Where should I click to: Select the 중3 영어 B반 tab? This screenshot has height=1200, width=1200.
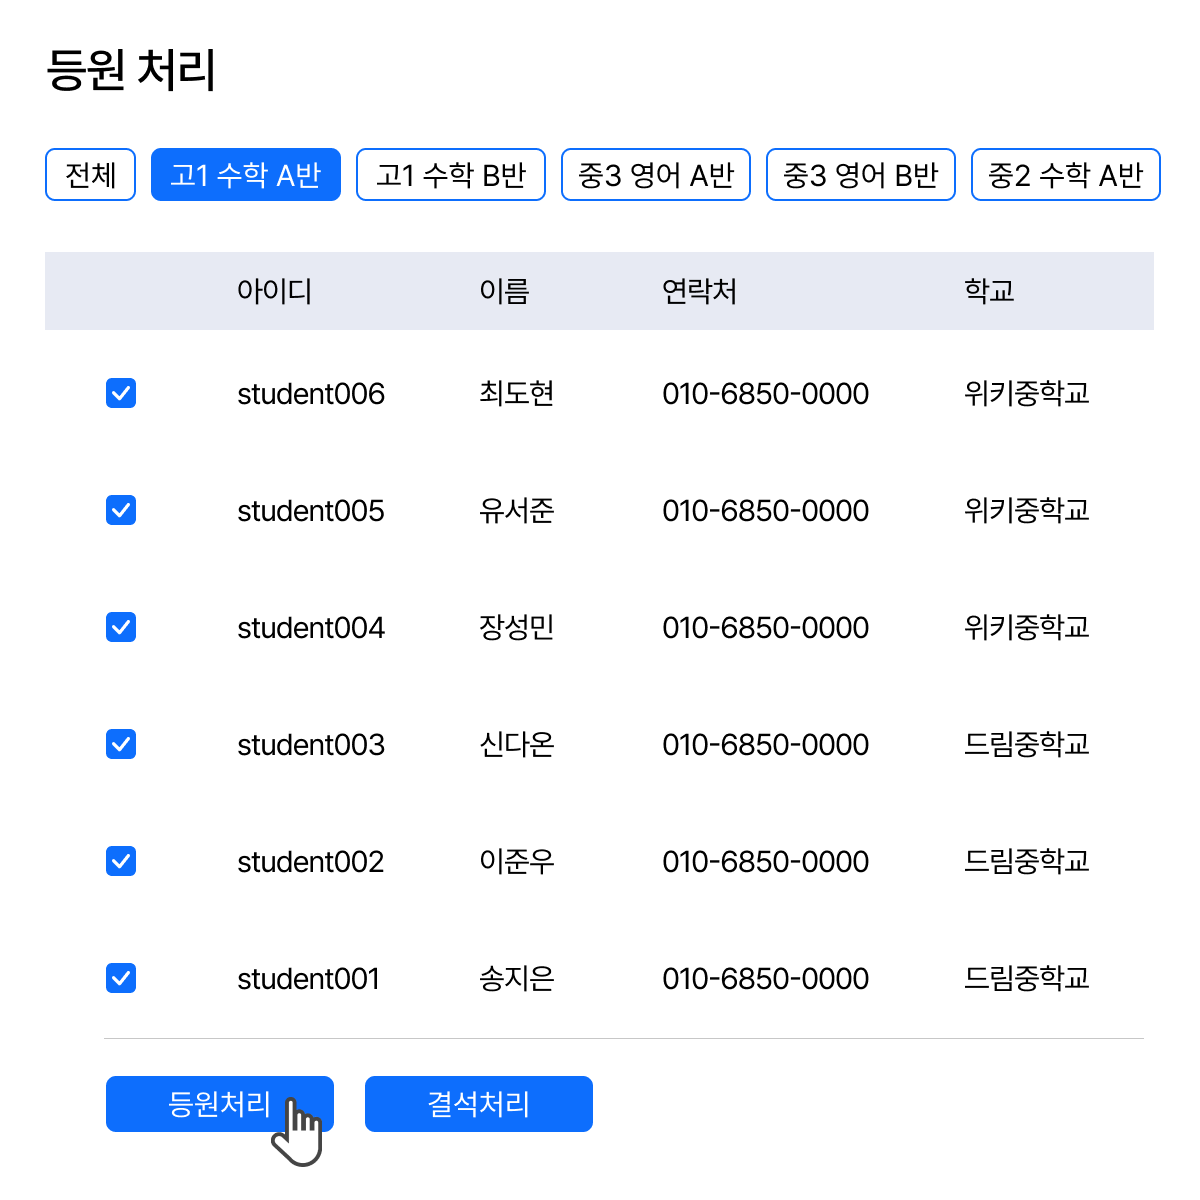861,175
